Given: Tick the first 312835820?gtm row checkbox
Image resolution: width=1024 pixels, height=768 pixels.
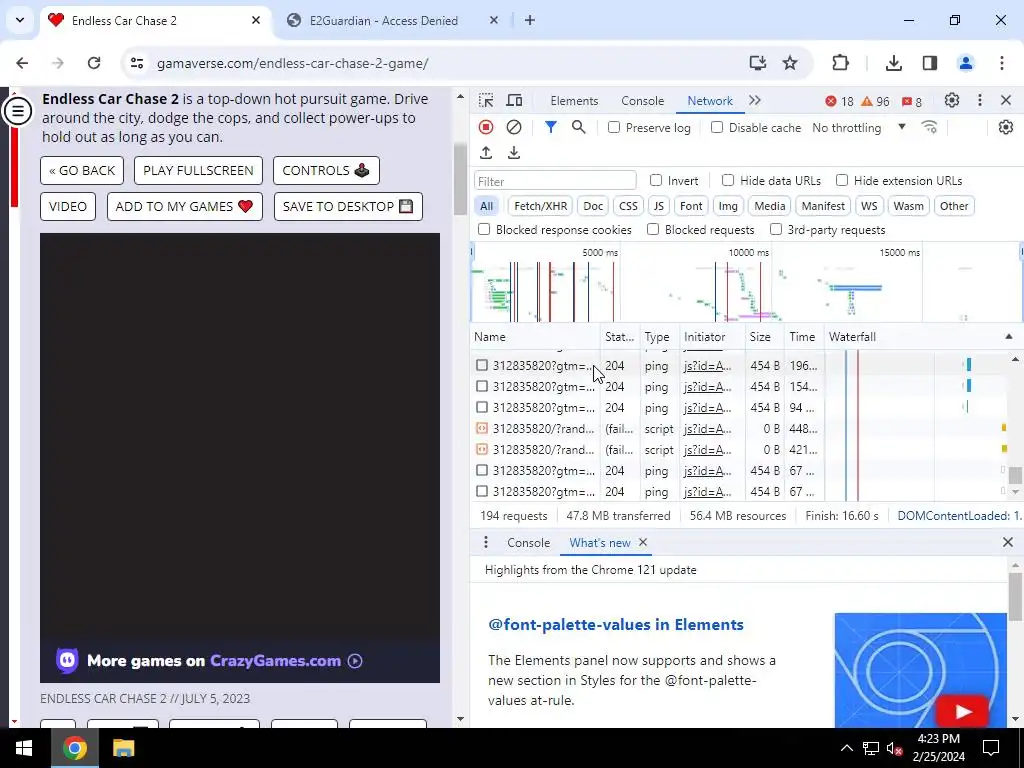Looking at the screenshot, I should pos(482,365).
